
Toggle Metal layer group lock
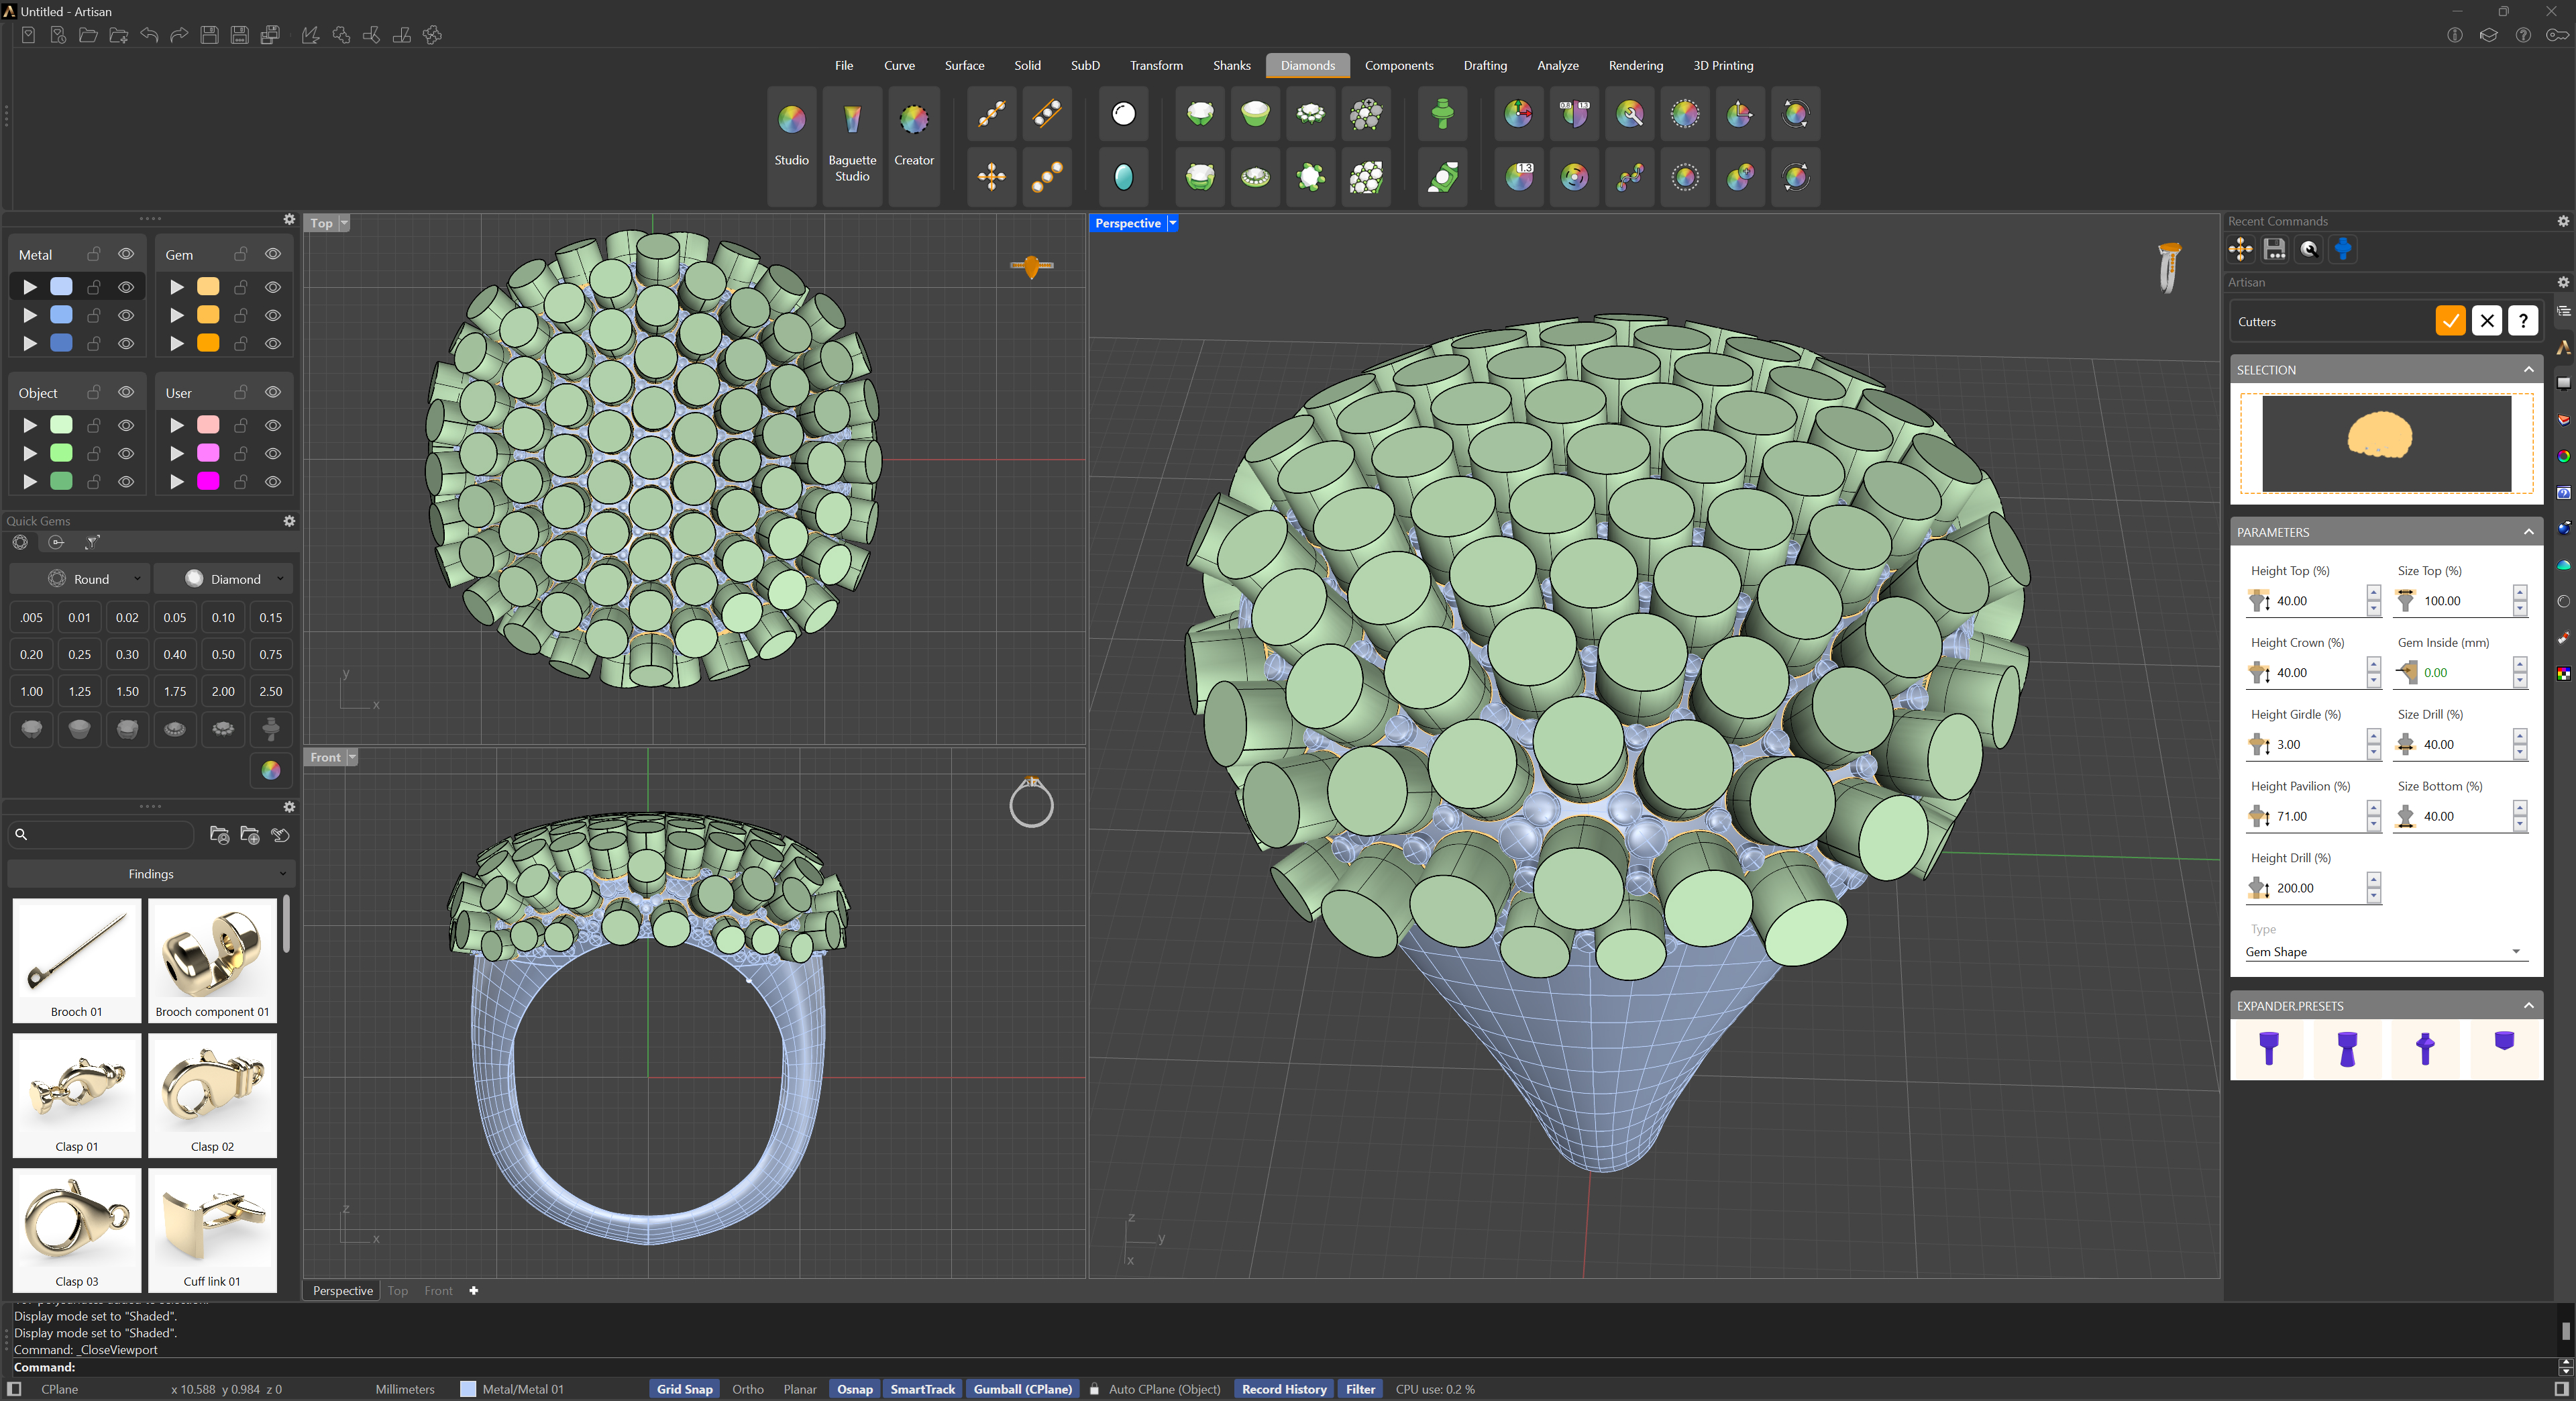94,254
